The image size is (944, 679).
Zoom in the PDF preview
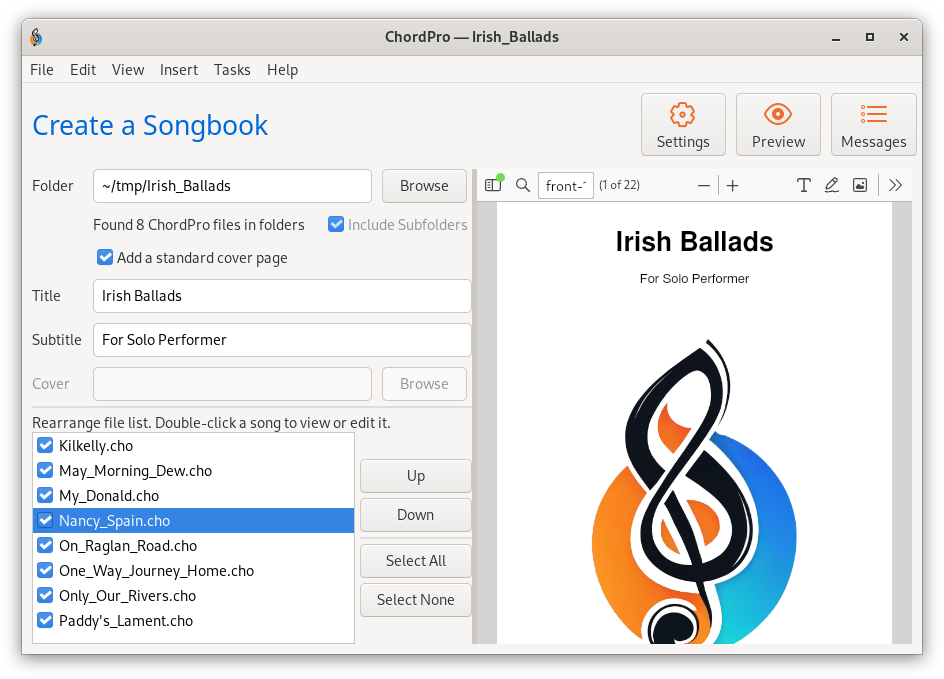(733, 185)
